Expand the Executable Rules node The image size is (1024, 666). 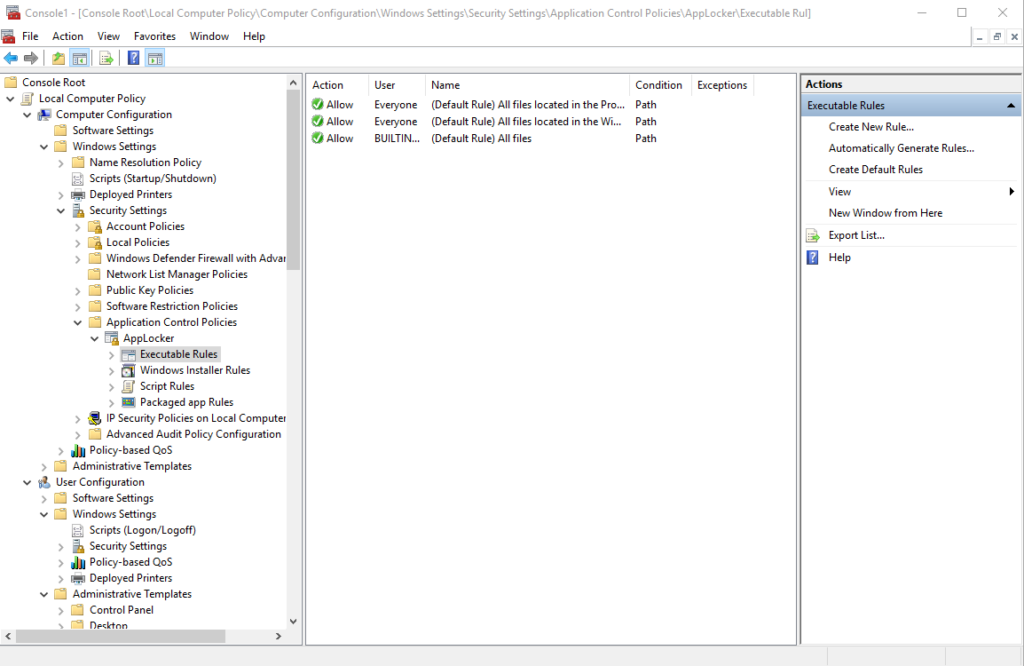[x=112, y=355]
